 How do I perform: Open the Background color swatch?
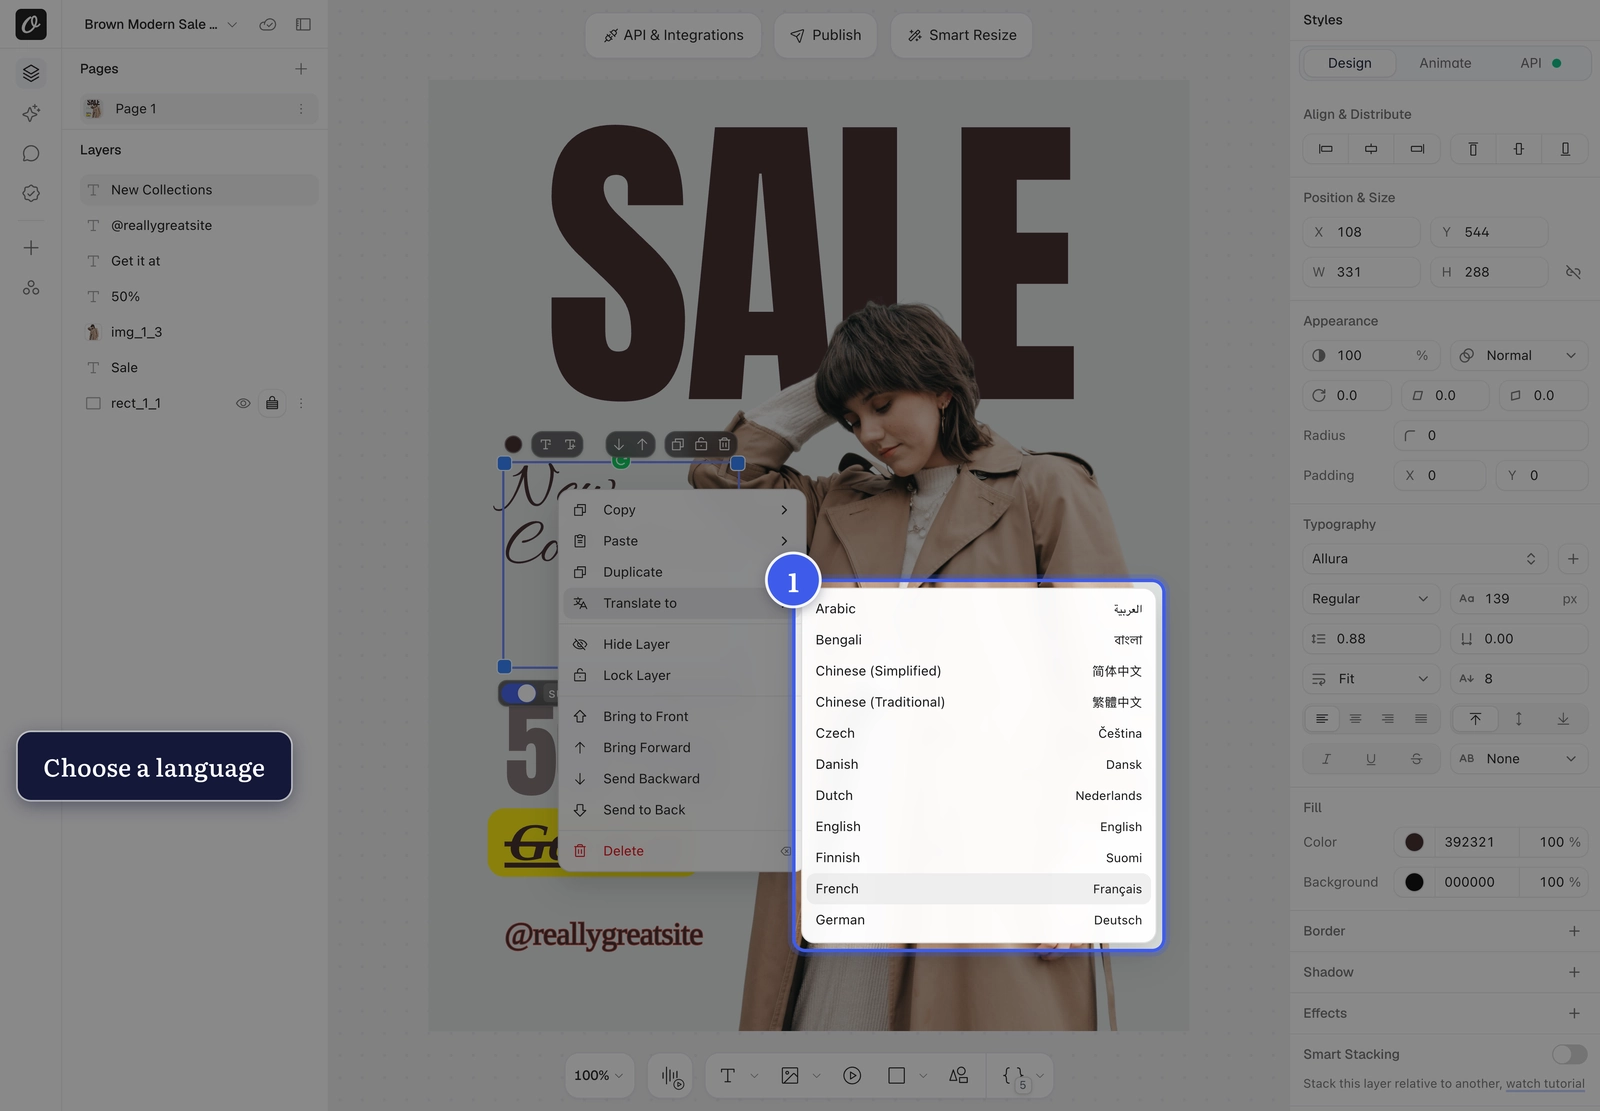(1414, 882)
